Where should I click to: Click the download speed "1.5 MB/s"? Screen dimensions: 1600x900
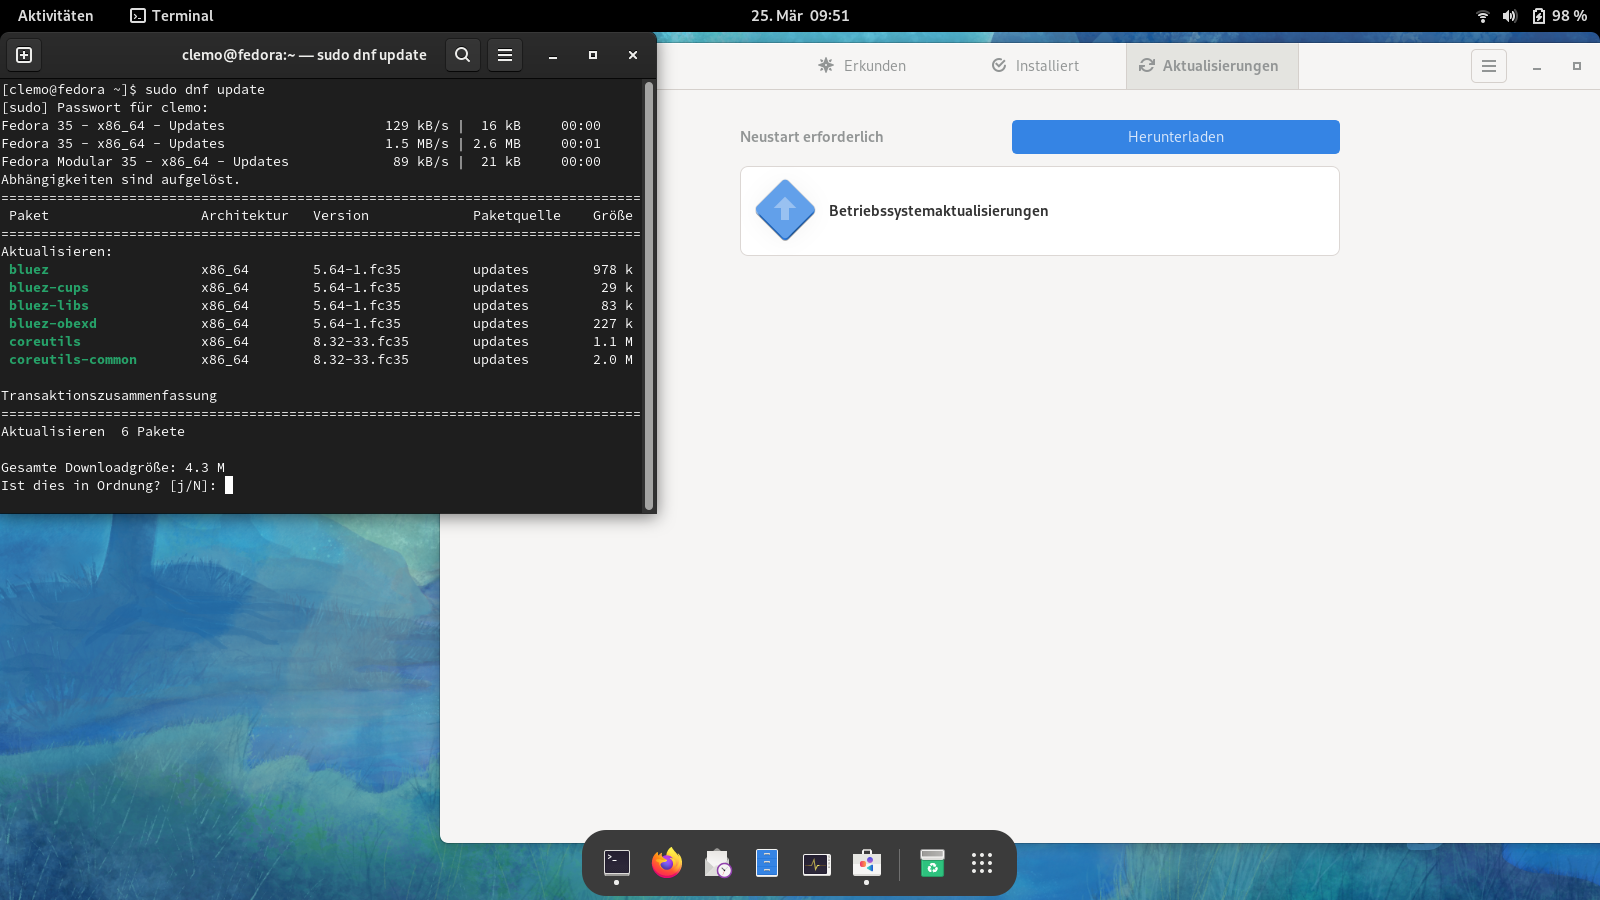tap(417, 144)
